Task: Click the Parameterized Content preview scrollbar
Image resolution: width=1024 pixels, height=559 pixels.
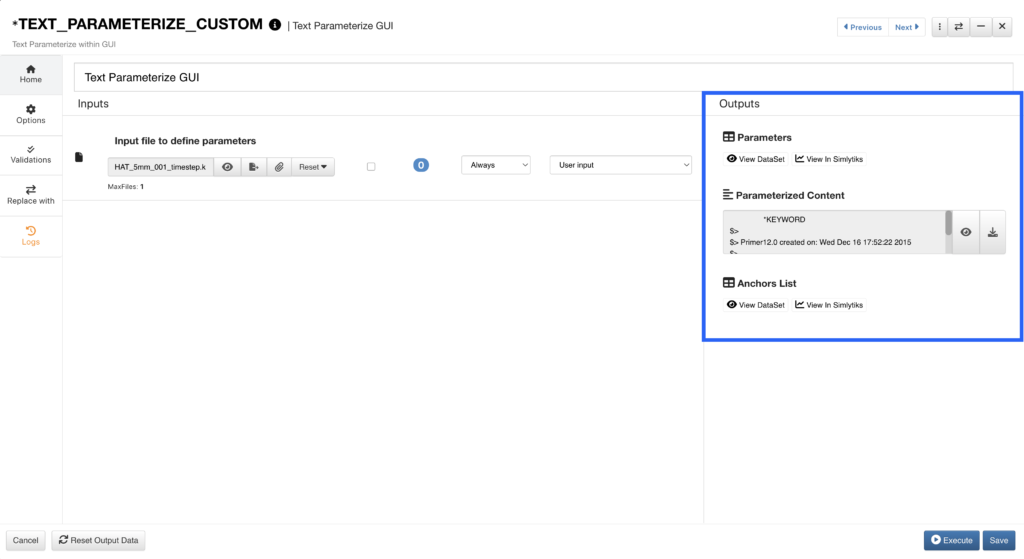Action: click(948, 224)
